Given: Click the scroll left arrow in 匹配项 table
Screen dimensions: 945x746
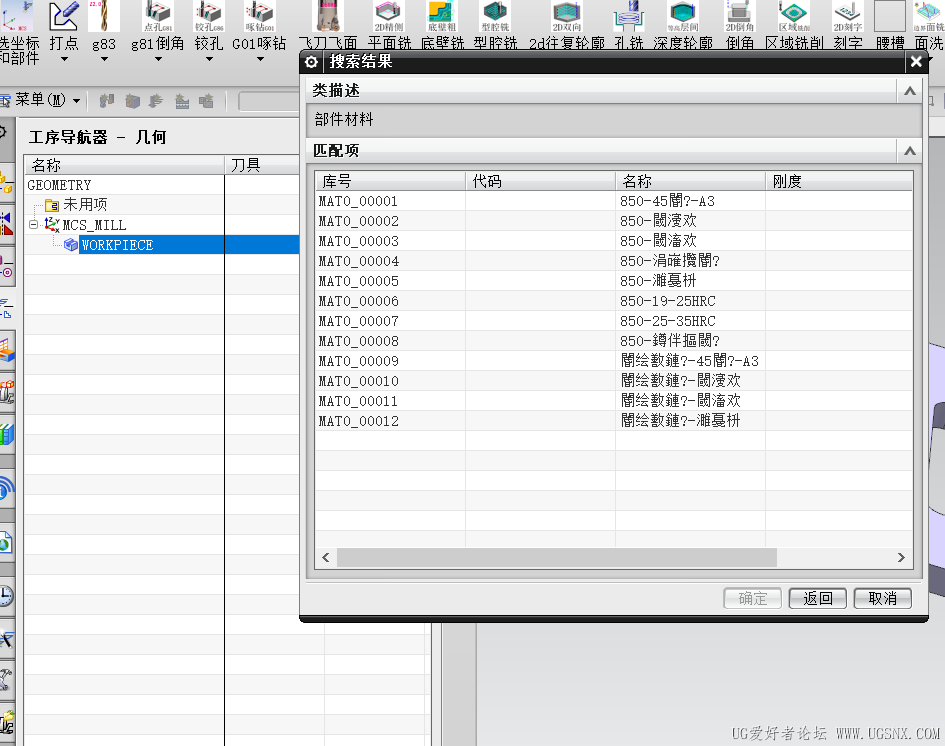Looking at the screenshot, I should [x=326, y=557].
